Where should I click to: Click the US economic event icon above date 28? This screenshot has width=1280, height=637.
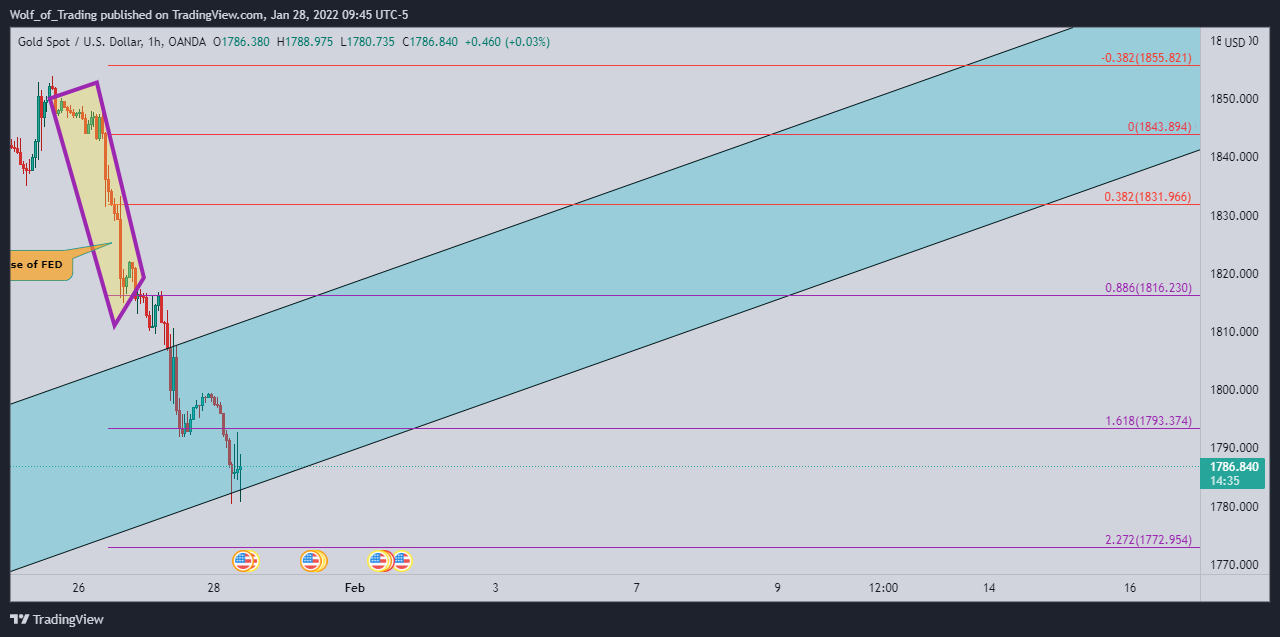[x=245, y=561]
